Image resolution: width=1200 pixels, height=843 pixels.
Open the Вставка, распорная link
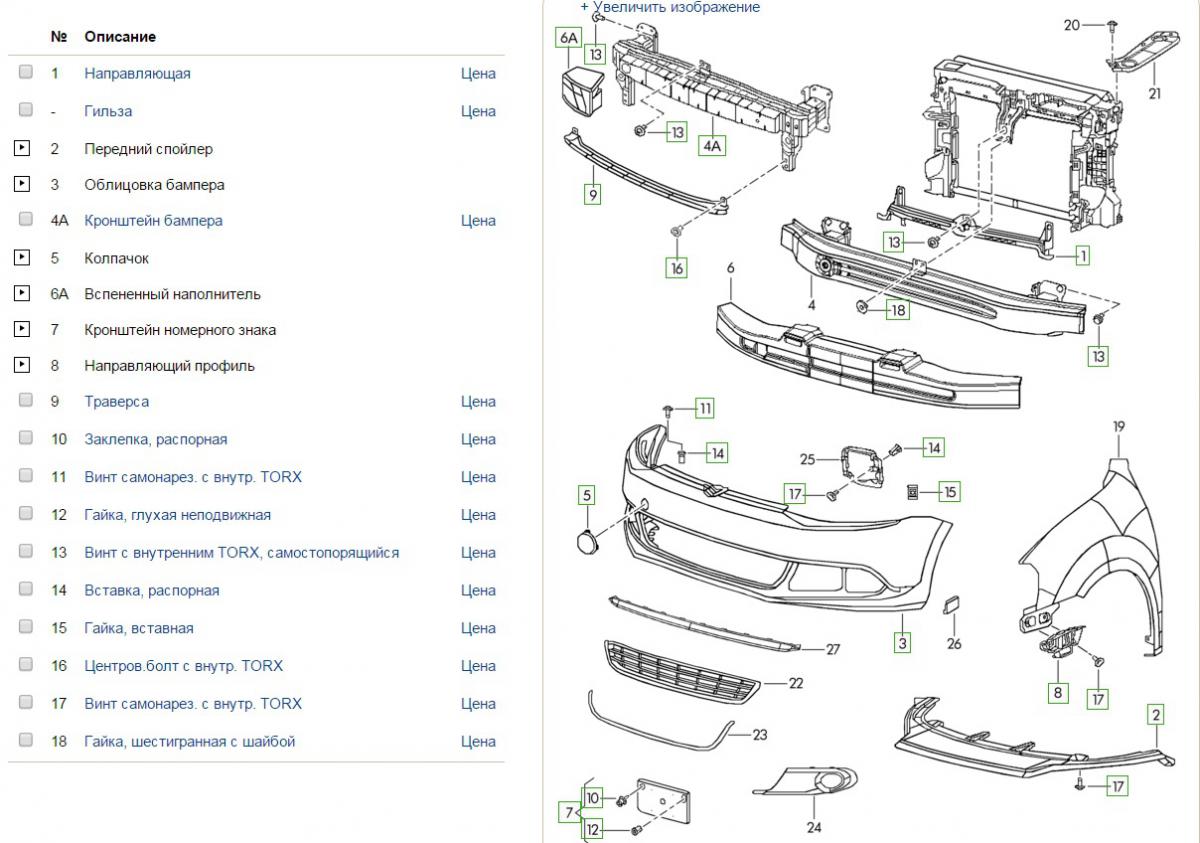coord(152,590)
